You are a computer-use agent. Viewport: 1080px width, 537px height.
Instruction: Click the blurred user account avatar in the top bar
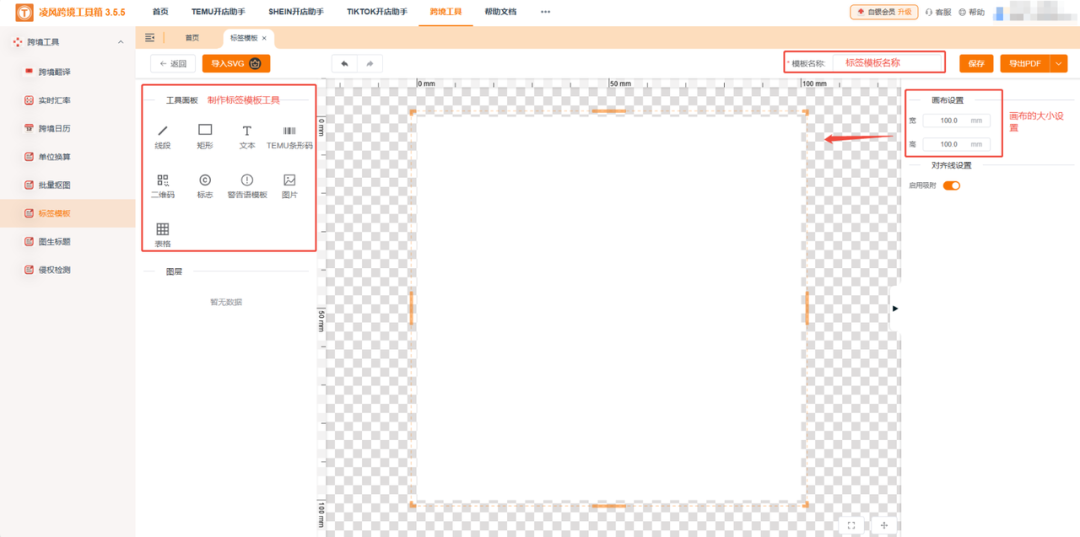click(x=998, y=12)
